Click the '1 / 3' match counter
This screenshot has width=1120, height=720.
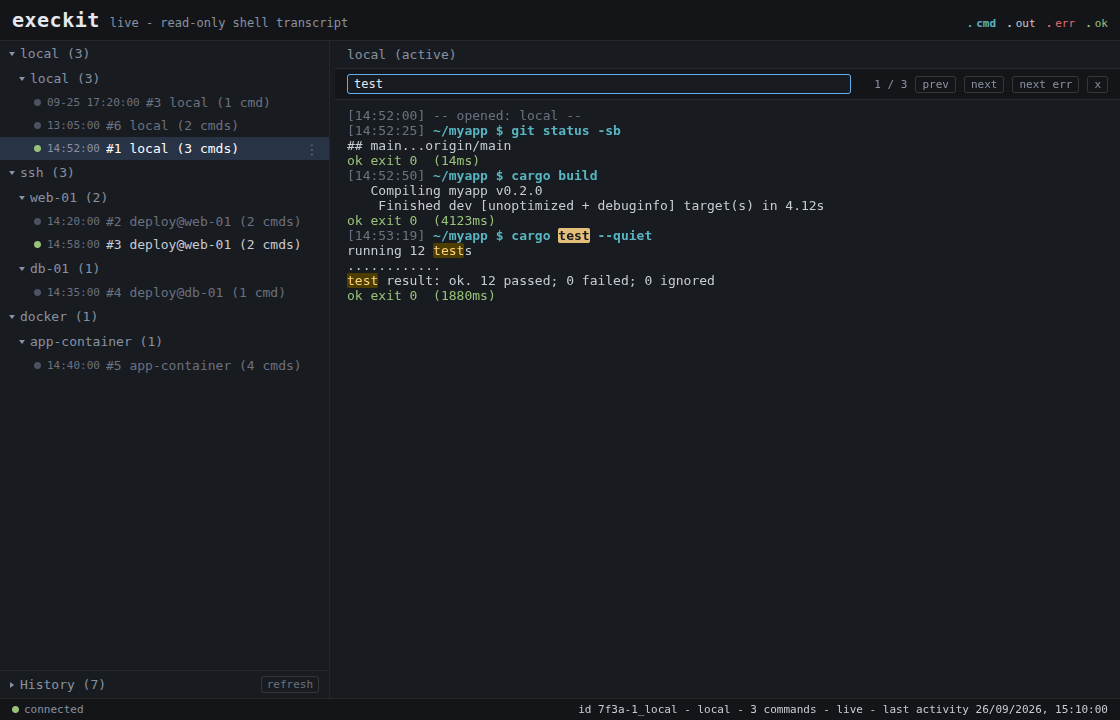coord(890,84)
